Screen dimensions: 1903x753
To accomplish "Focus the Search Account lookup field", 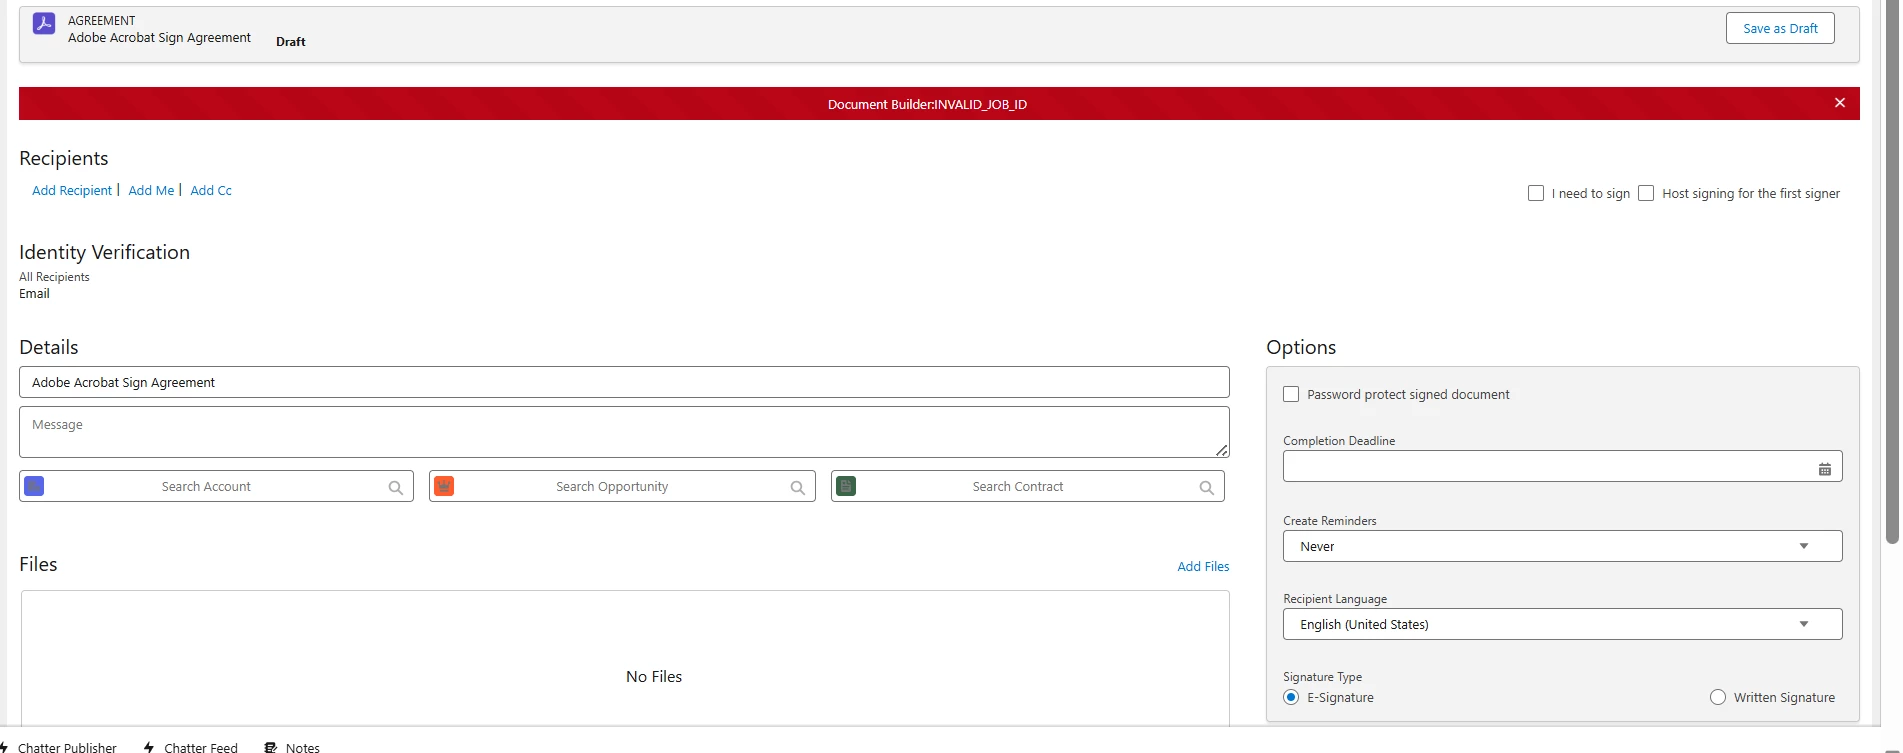I will click(216, 486).
